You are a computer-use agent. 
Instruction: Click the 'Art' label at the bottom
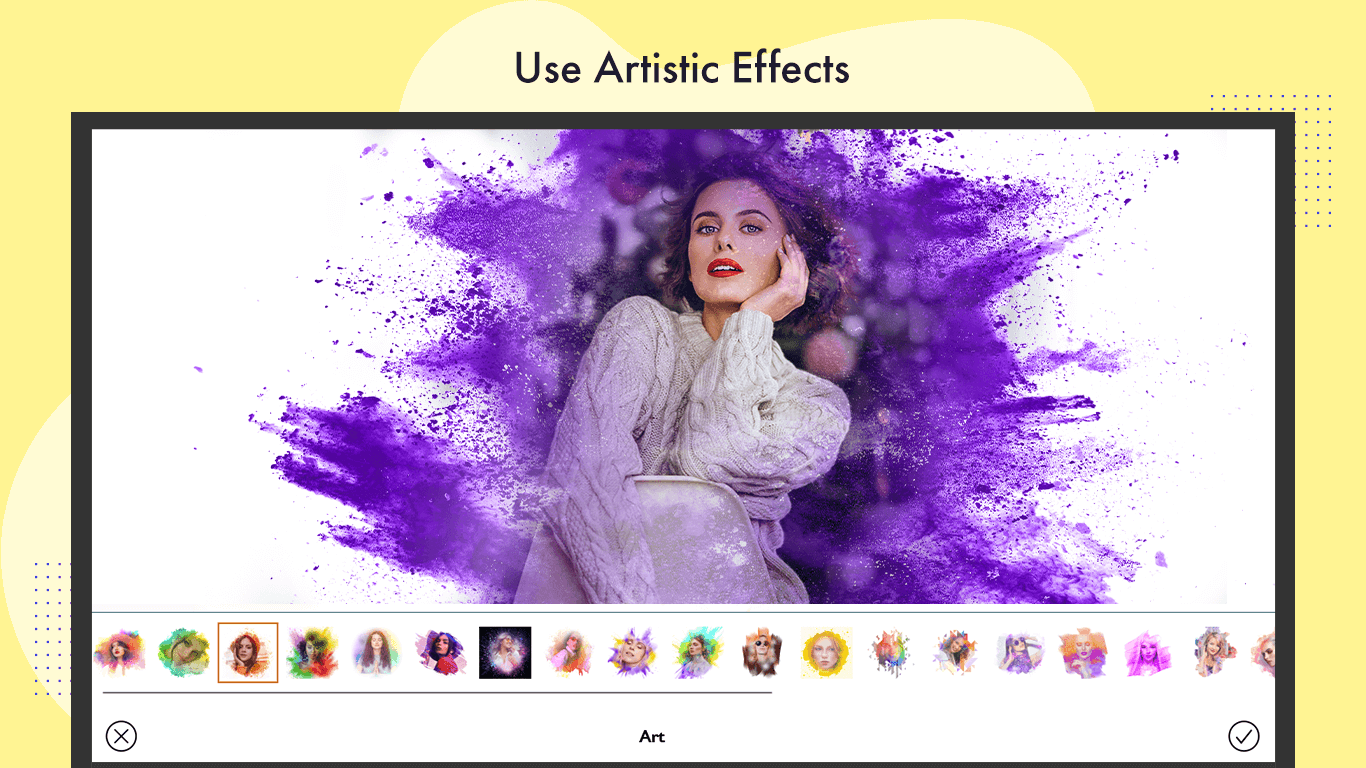652,737
